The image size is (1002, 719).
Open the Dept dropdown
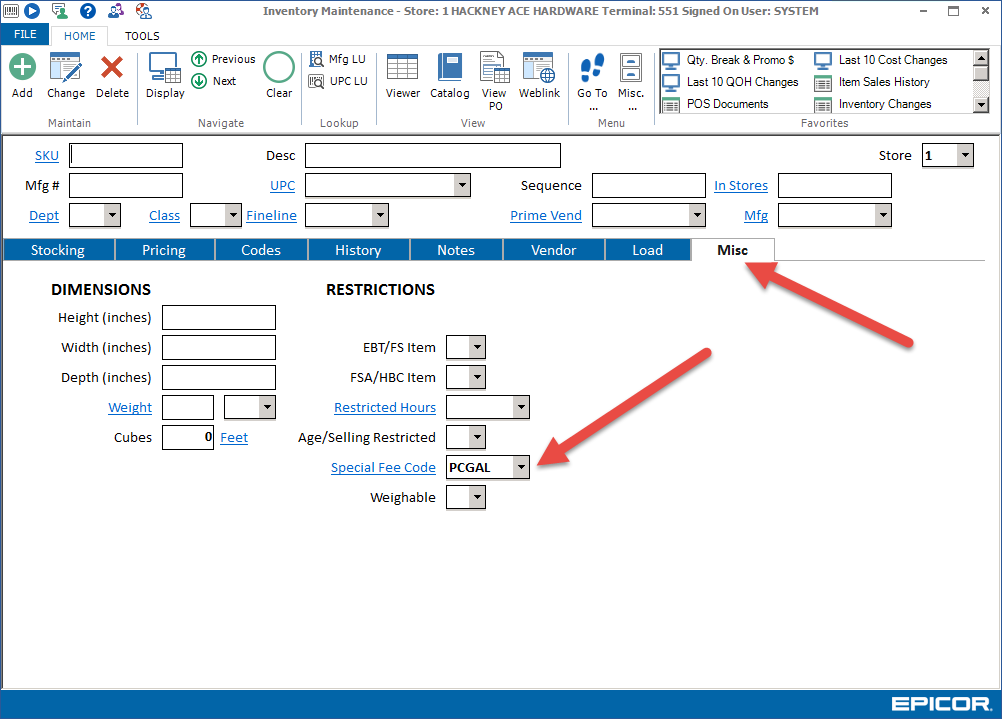(112, 215)
